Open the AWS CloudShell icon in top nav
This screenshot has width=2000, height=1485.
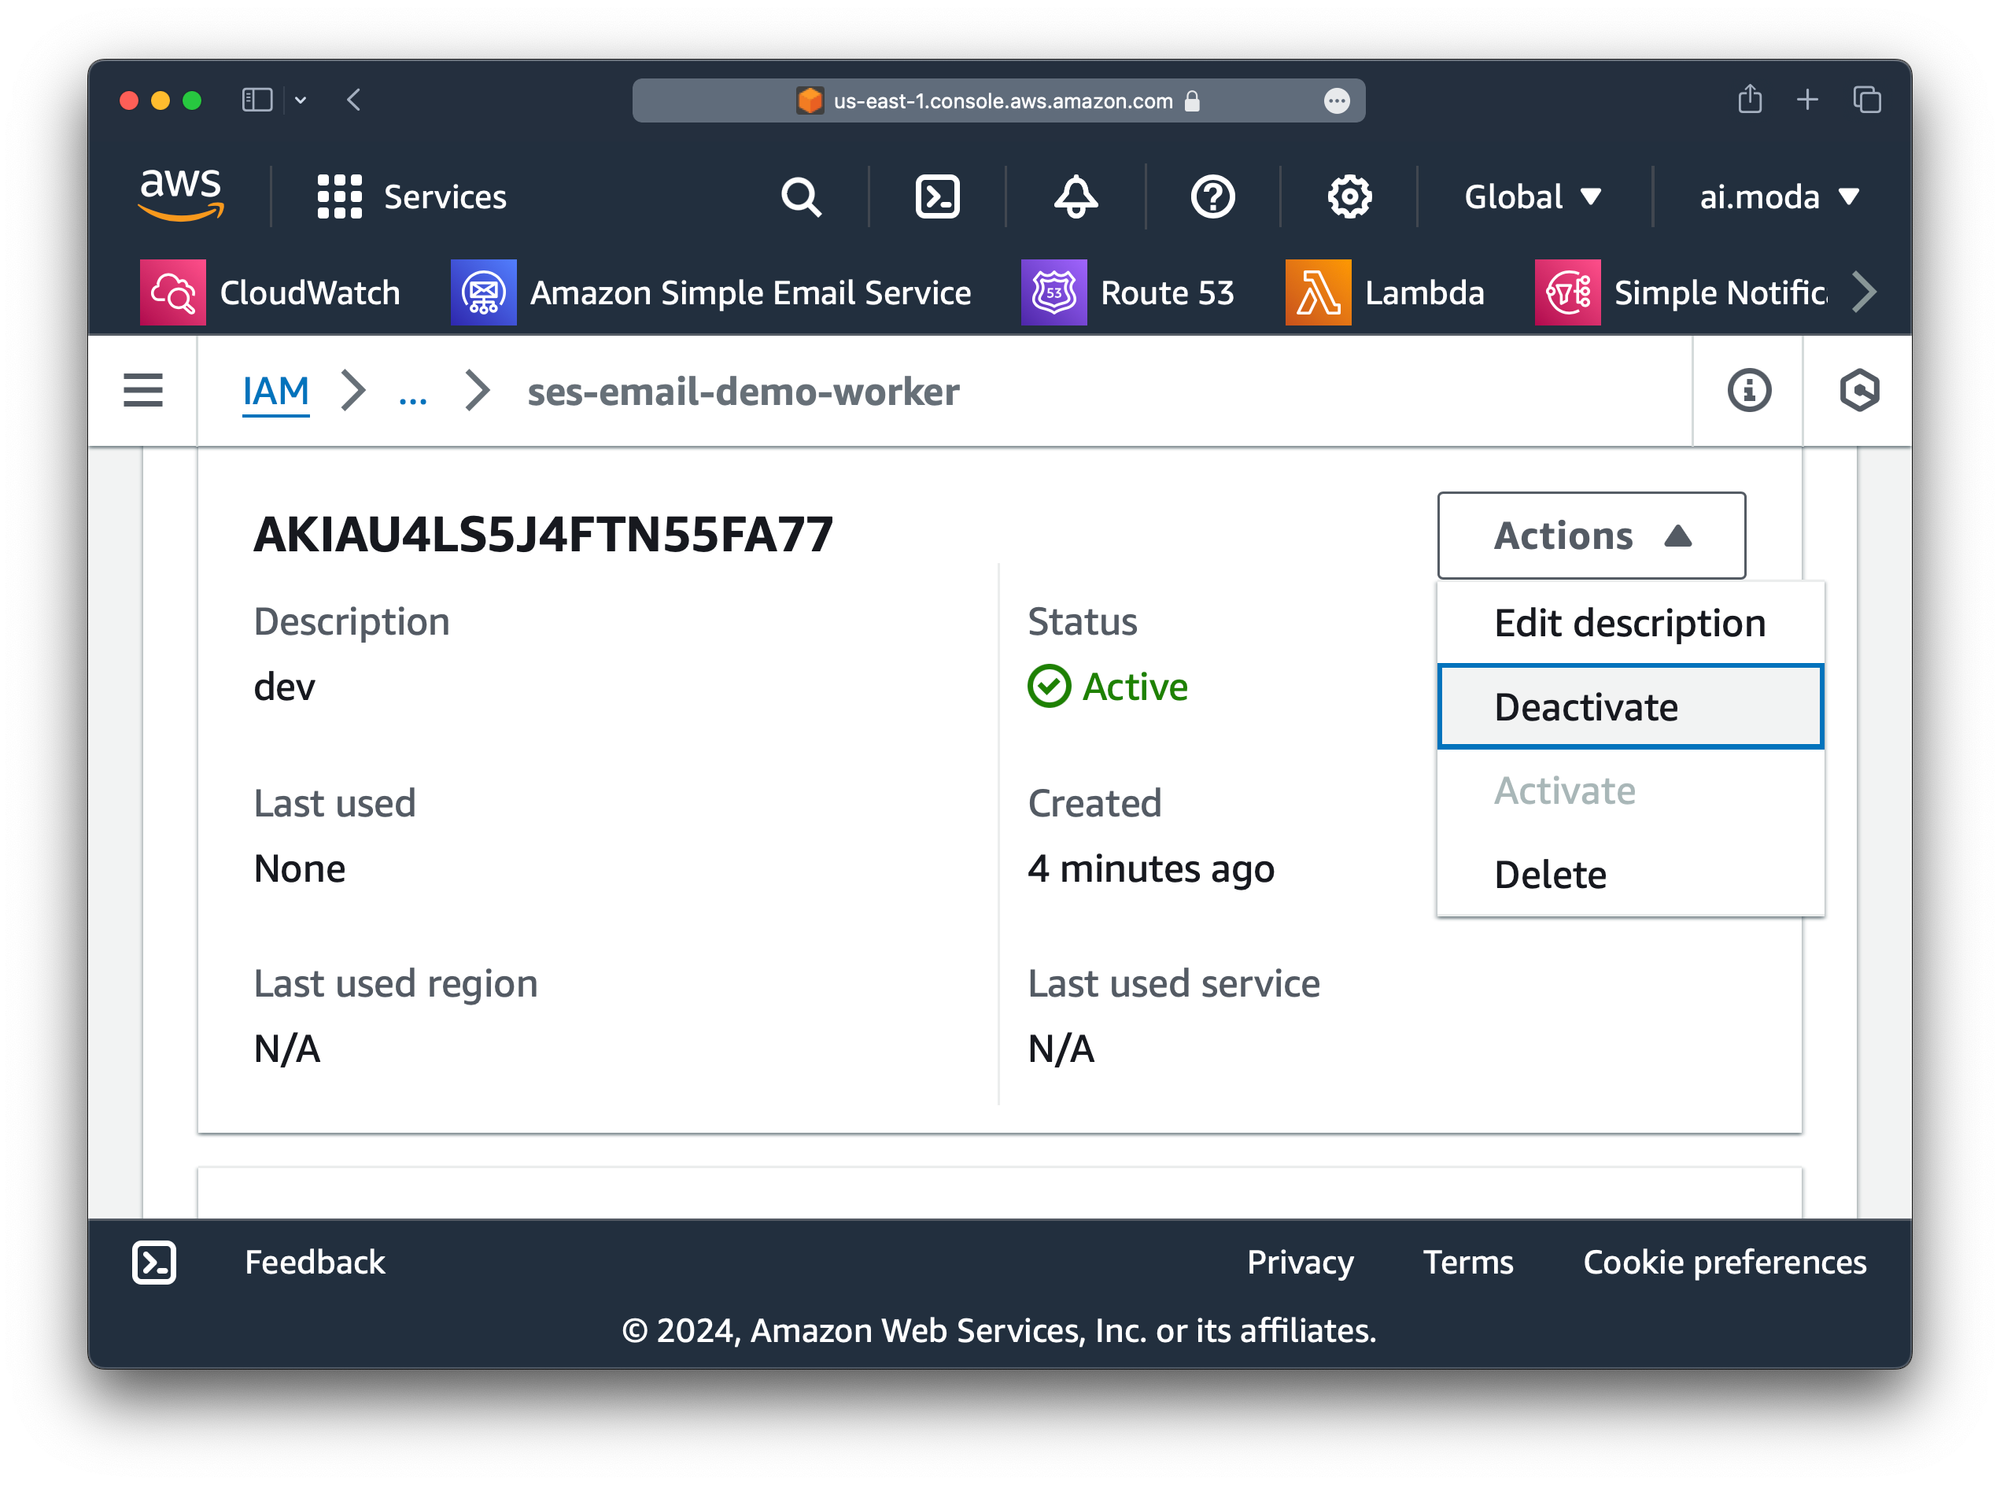click(x=937, y=197)
